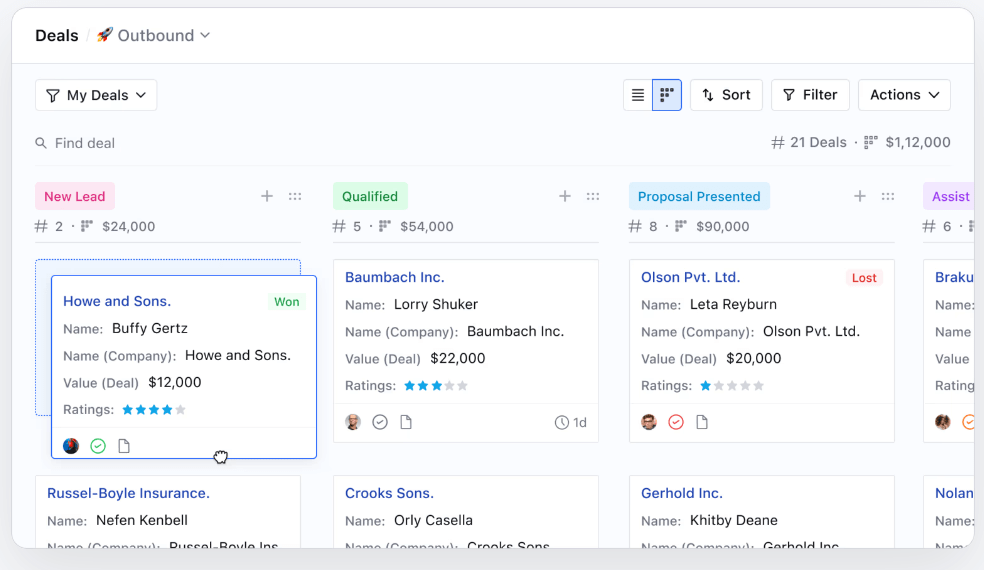
Task: Open notes document icon on Baumbach Inc. card
Action: pos(406,422)
